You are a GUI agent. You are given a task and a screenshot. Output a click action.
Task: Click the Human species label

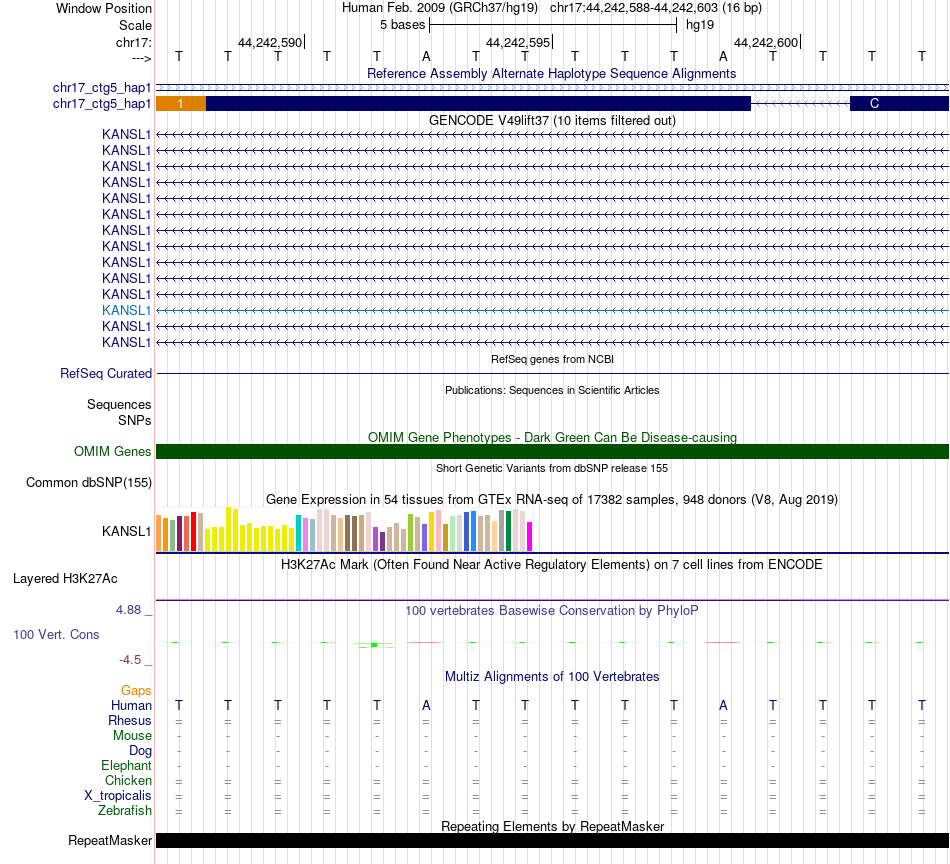[131, 705]
